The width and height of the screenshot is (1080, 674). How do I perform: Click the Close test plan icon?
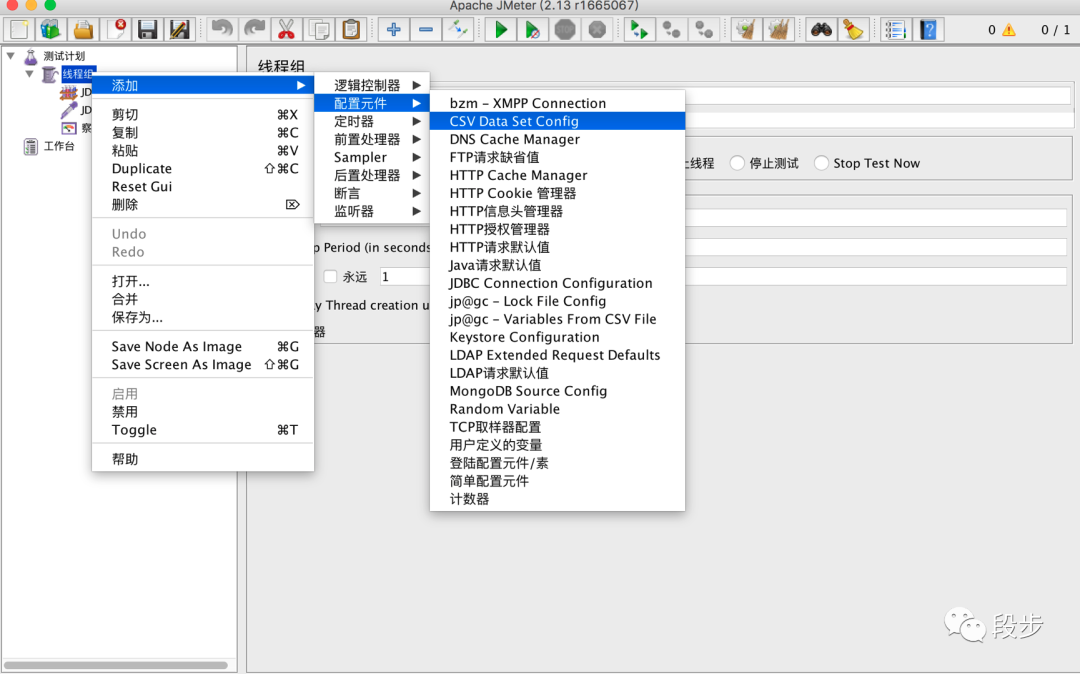115,30
